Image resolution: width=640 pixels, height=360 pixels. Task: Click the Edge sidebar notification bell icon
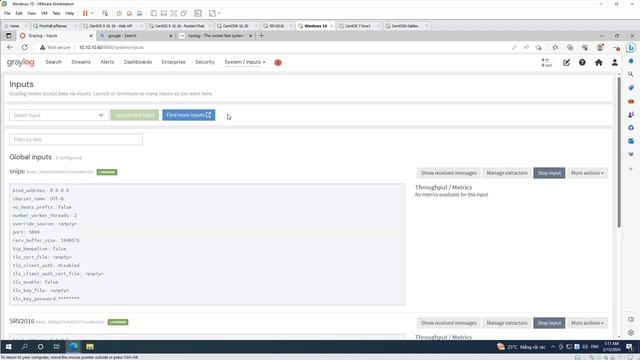(x=631, y=61)
